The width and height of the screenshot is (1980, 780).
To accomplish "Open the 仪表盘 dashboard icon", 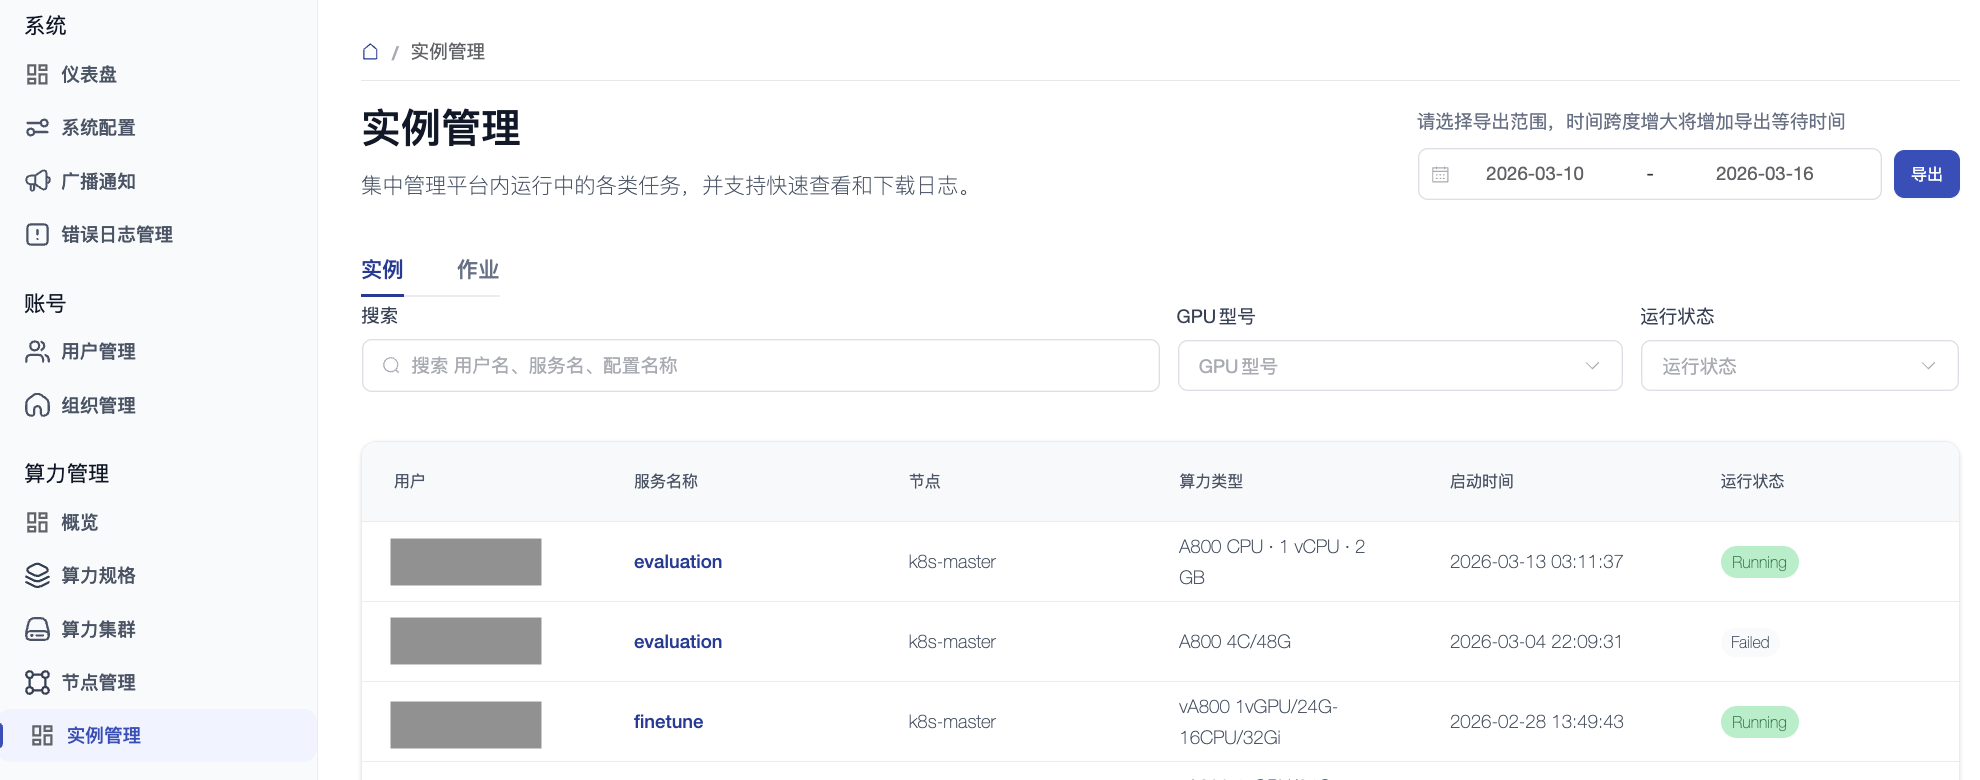I will click(x=37, y=75).
